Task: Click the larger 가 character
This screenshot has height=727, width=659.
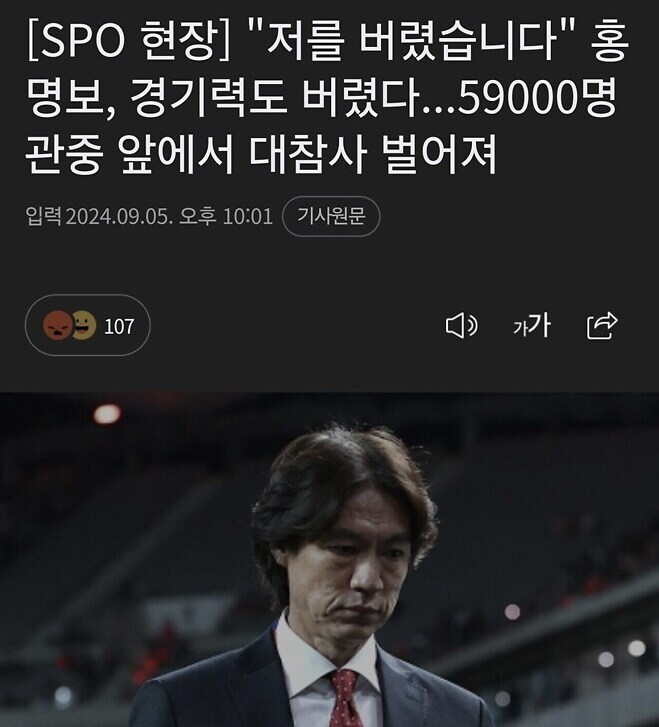Action: click(540, 324)
